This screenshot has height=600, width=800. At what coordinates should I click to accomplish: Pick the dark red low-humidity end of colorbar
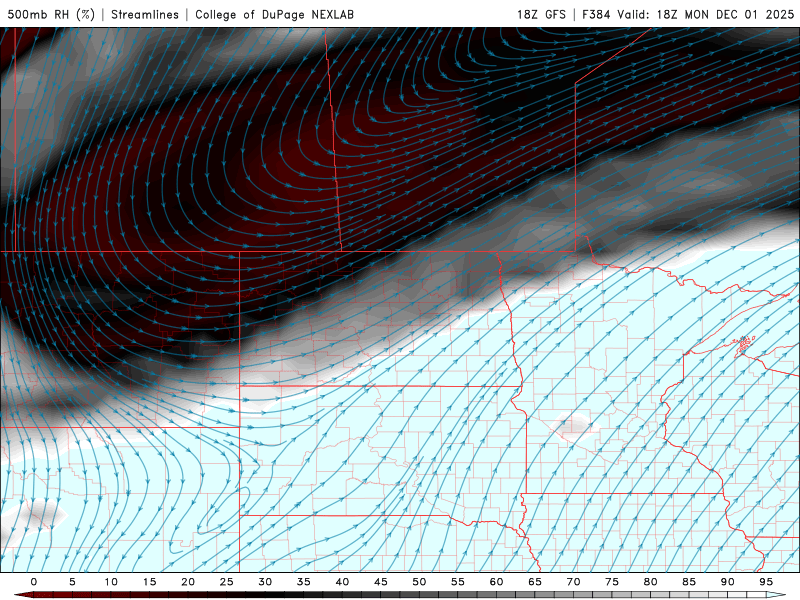24,595
